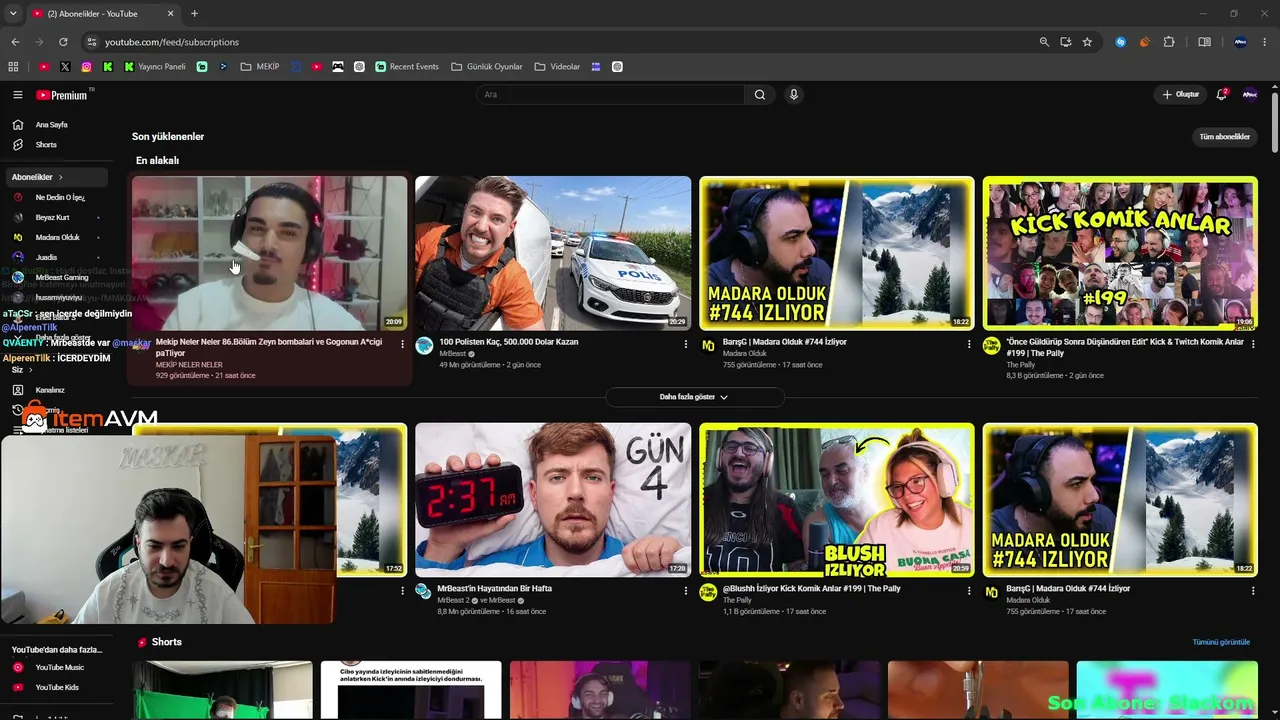Go back with the browser back arrow
The image size is (1280, 720).
(x=15, y=42)
